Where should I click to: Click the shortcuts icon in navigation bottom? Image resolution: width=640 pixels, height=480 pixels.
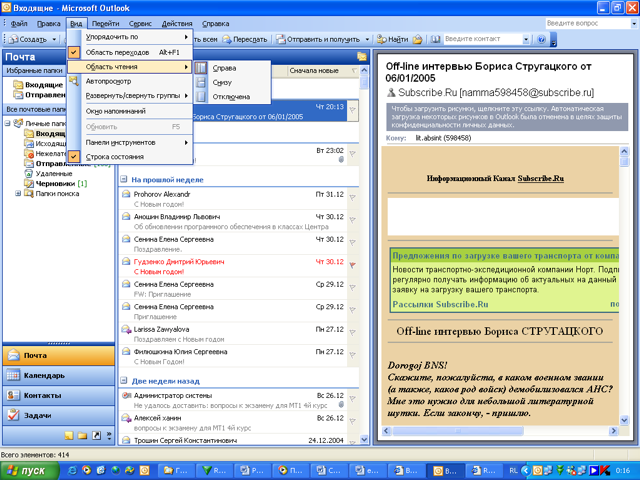[x=96, y=436]
